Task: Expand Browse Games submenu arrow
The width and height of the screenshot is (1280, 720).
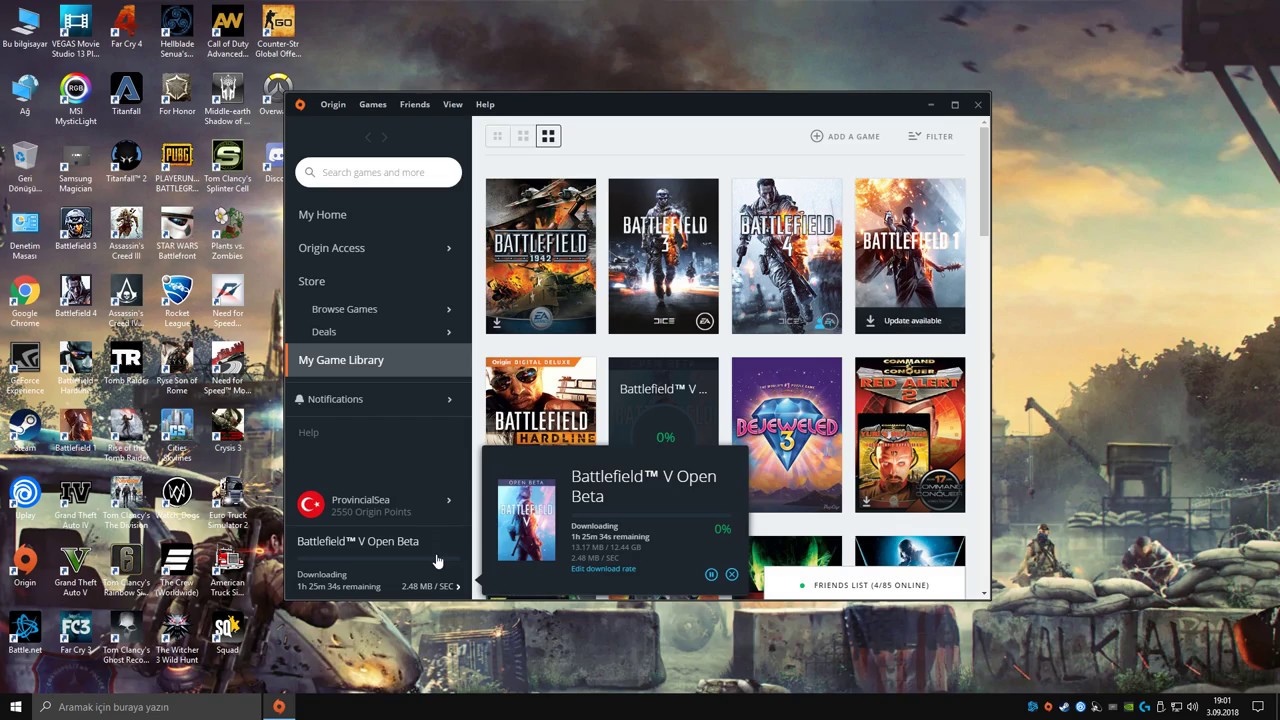Action: [x=448, y=309]
